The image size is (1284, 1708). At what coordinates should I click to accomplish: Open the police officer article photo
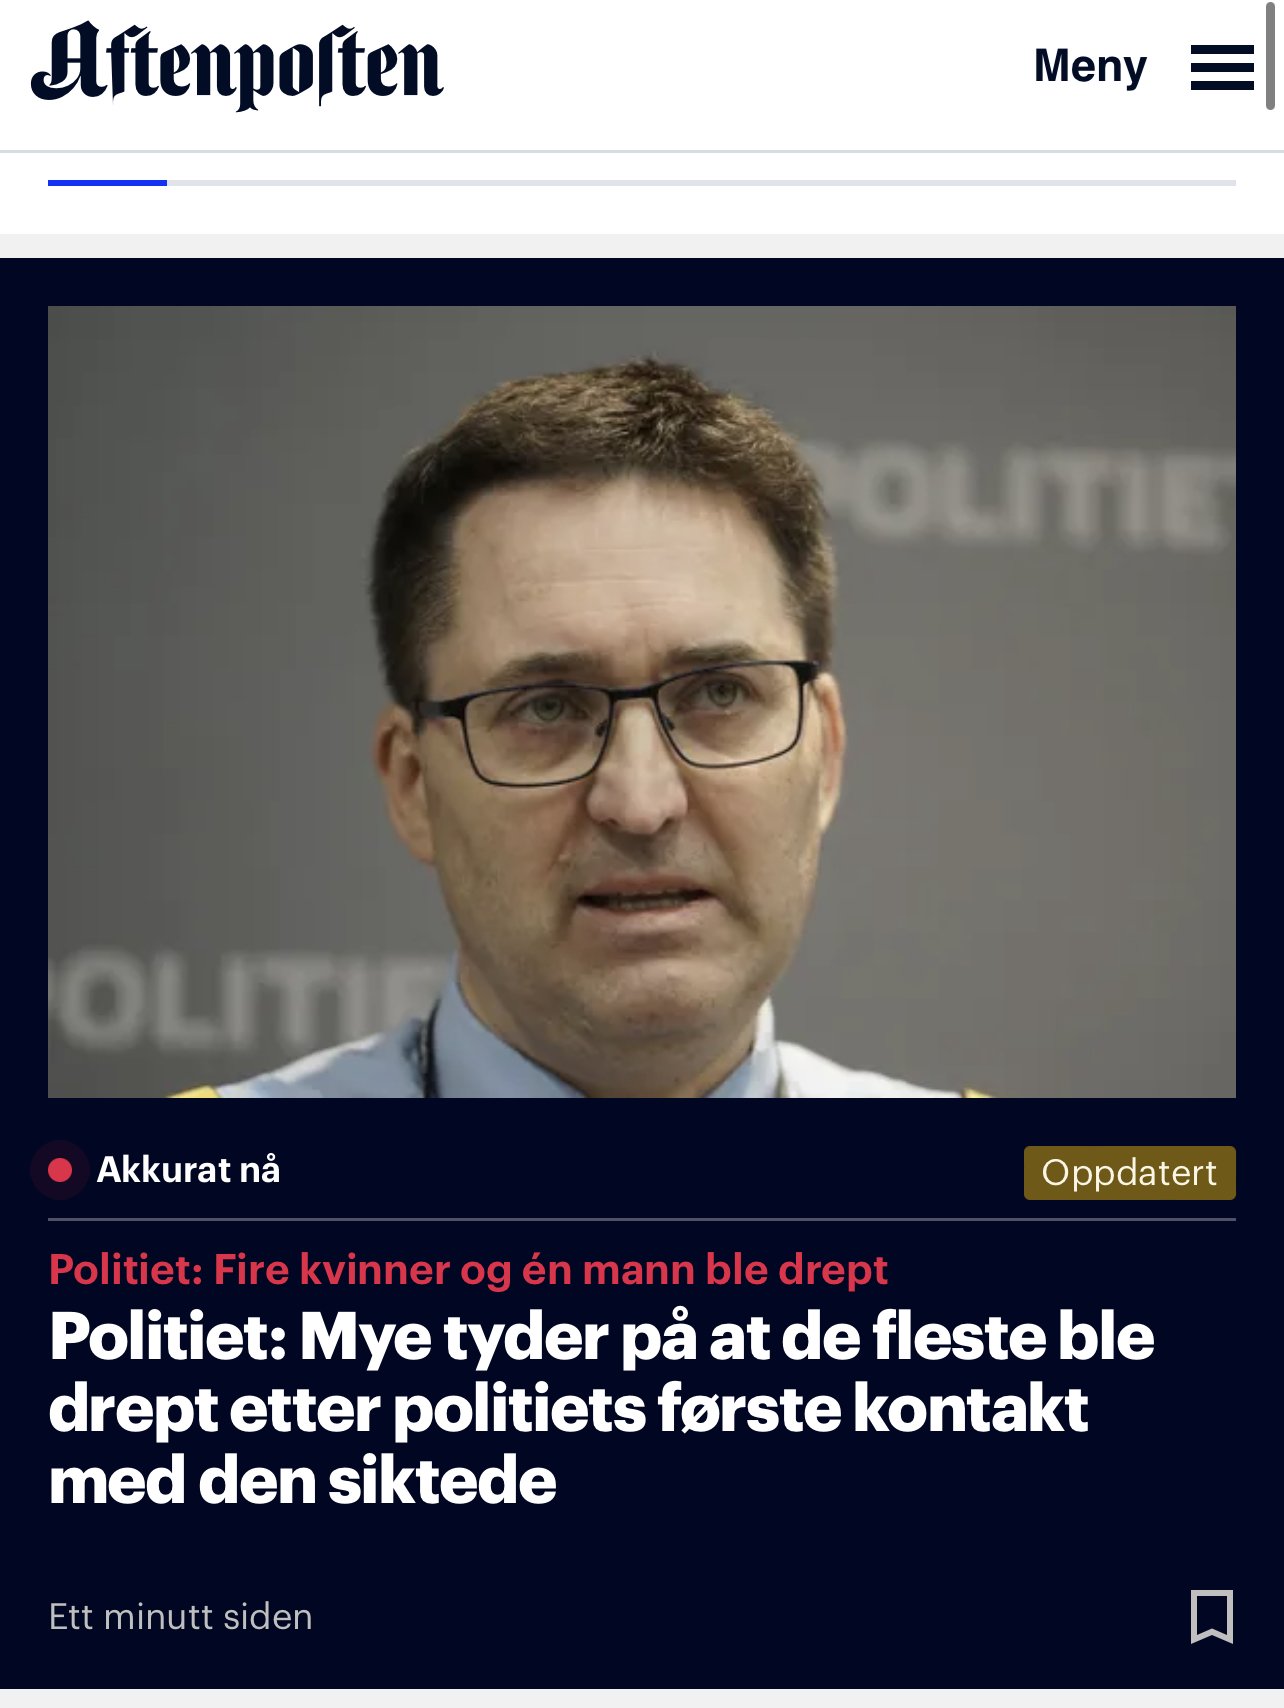[642, 702]
